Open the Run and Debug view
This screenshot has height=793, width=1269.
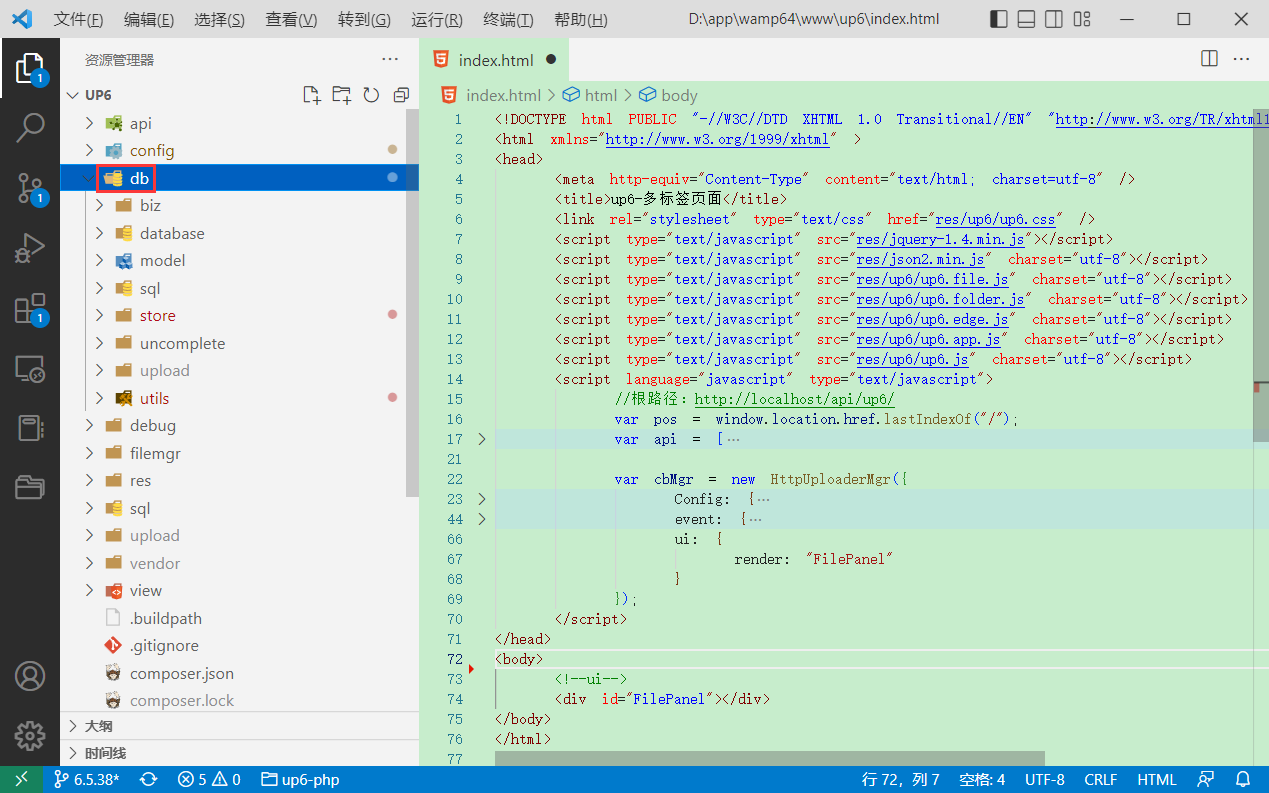coord(30,248)
